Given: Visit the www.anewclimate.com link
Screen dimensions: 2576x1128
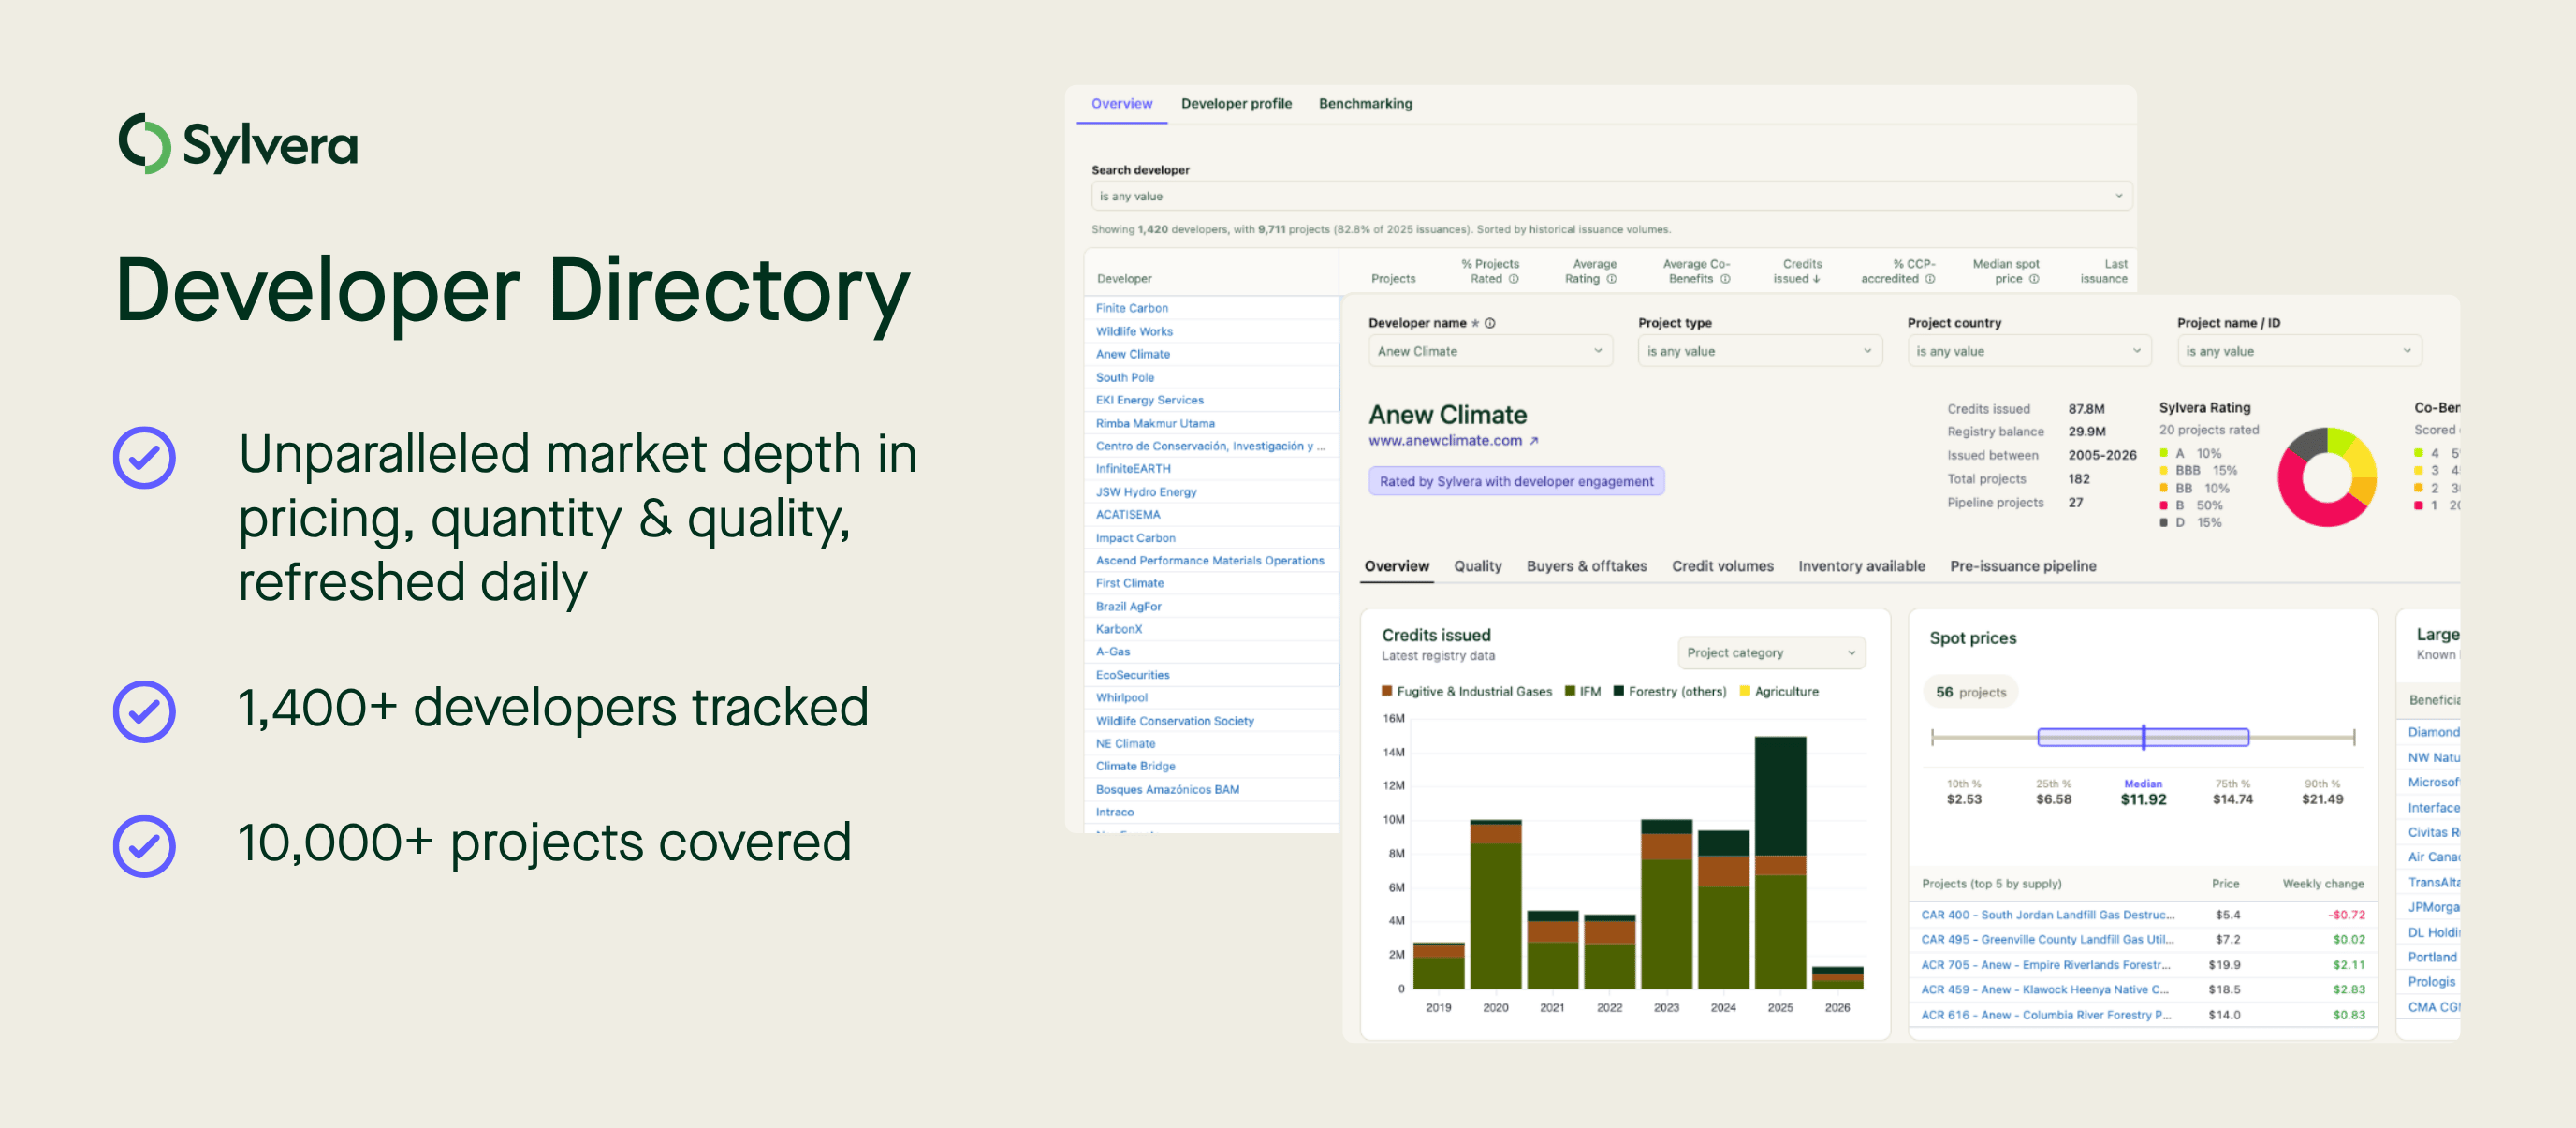Looking at the screenshot, I should tap(1445, 441).
